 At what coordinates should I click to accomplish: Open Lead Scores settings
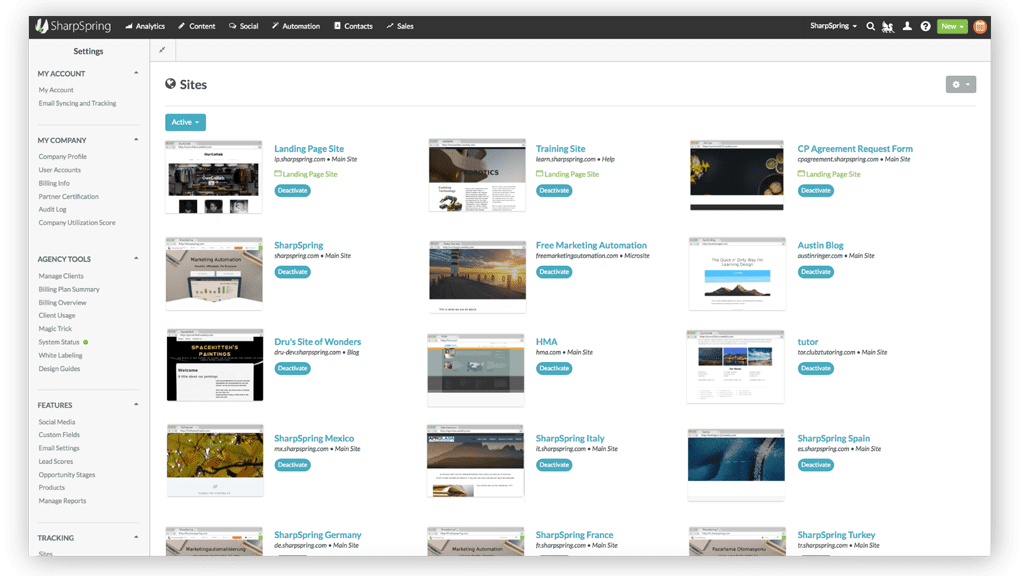click(56, 461)
